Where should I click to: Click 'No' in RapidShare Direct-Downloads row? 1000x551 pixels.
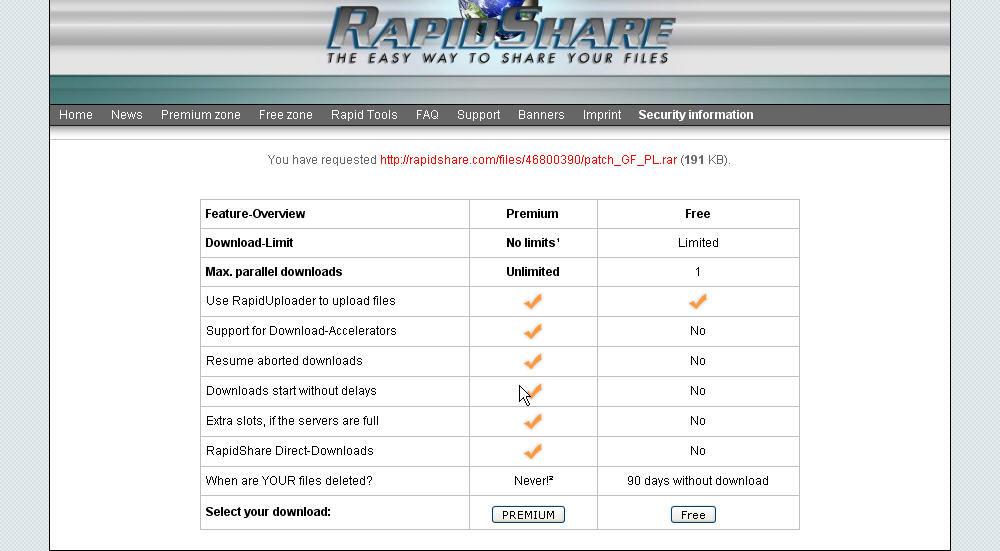698,451
